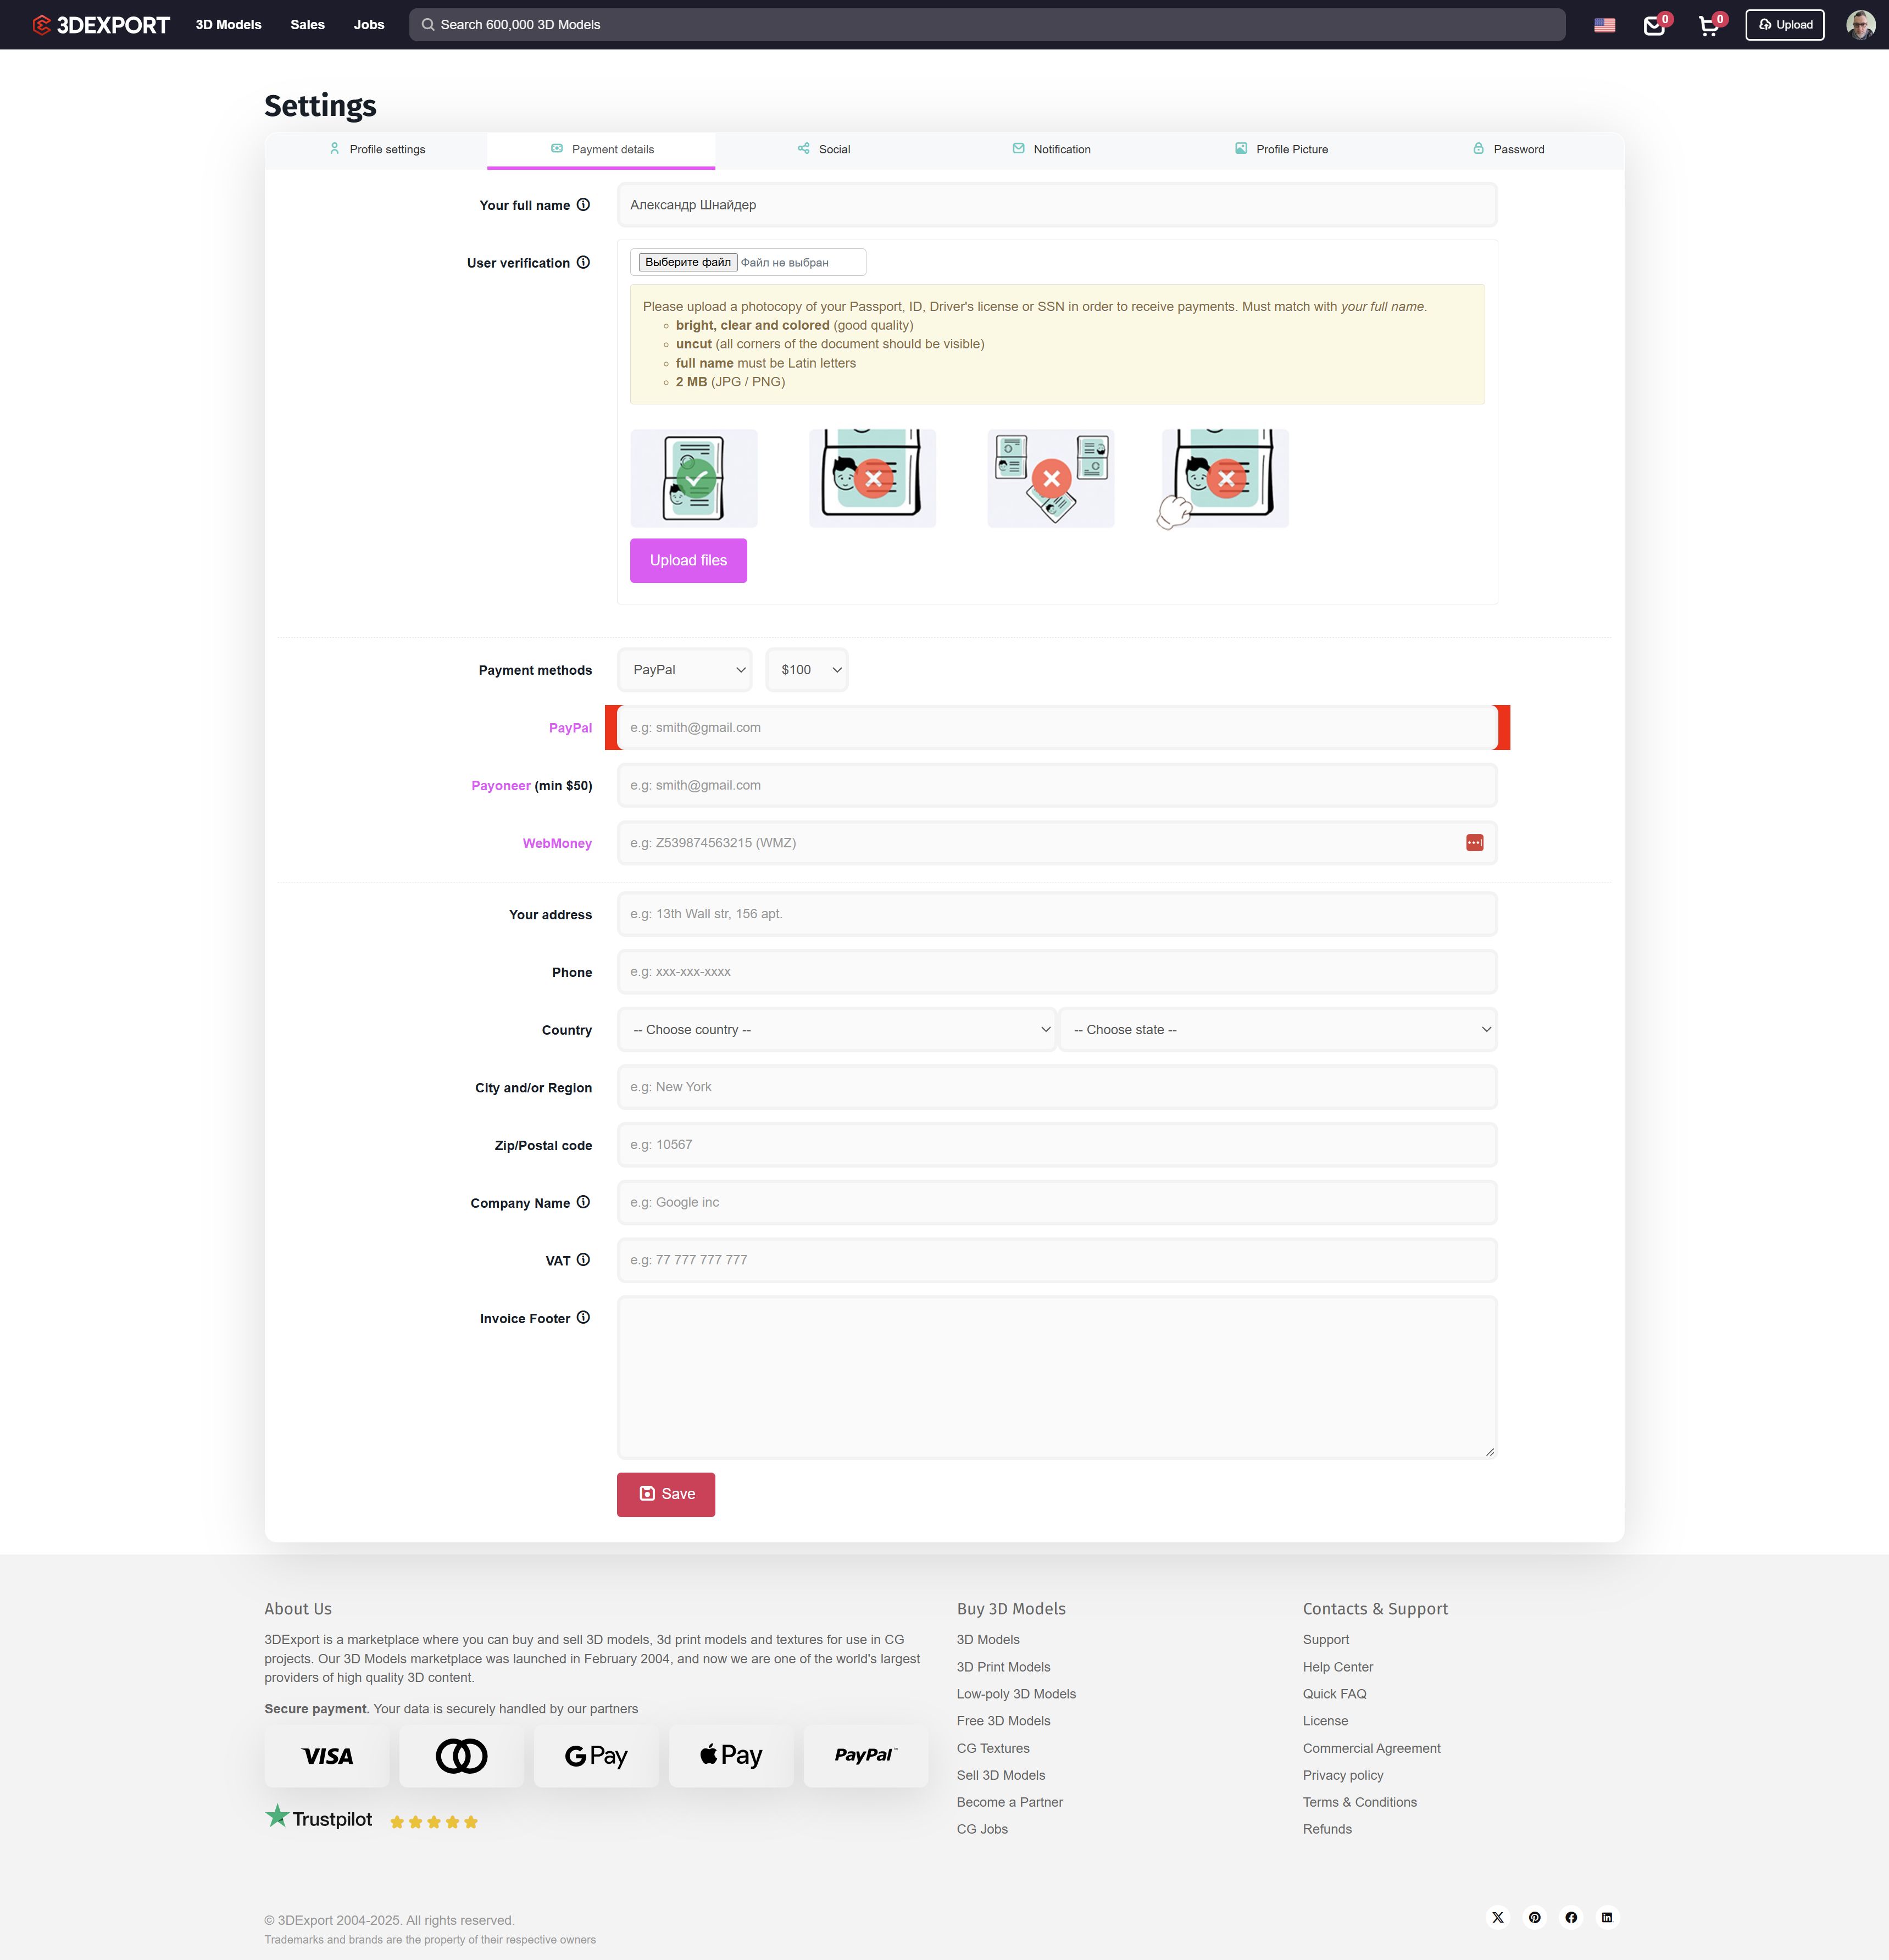Open the language flag selector
The width and height of the screenshot is (1889, 1960).
1604,25
